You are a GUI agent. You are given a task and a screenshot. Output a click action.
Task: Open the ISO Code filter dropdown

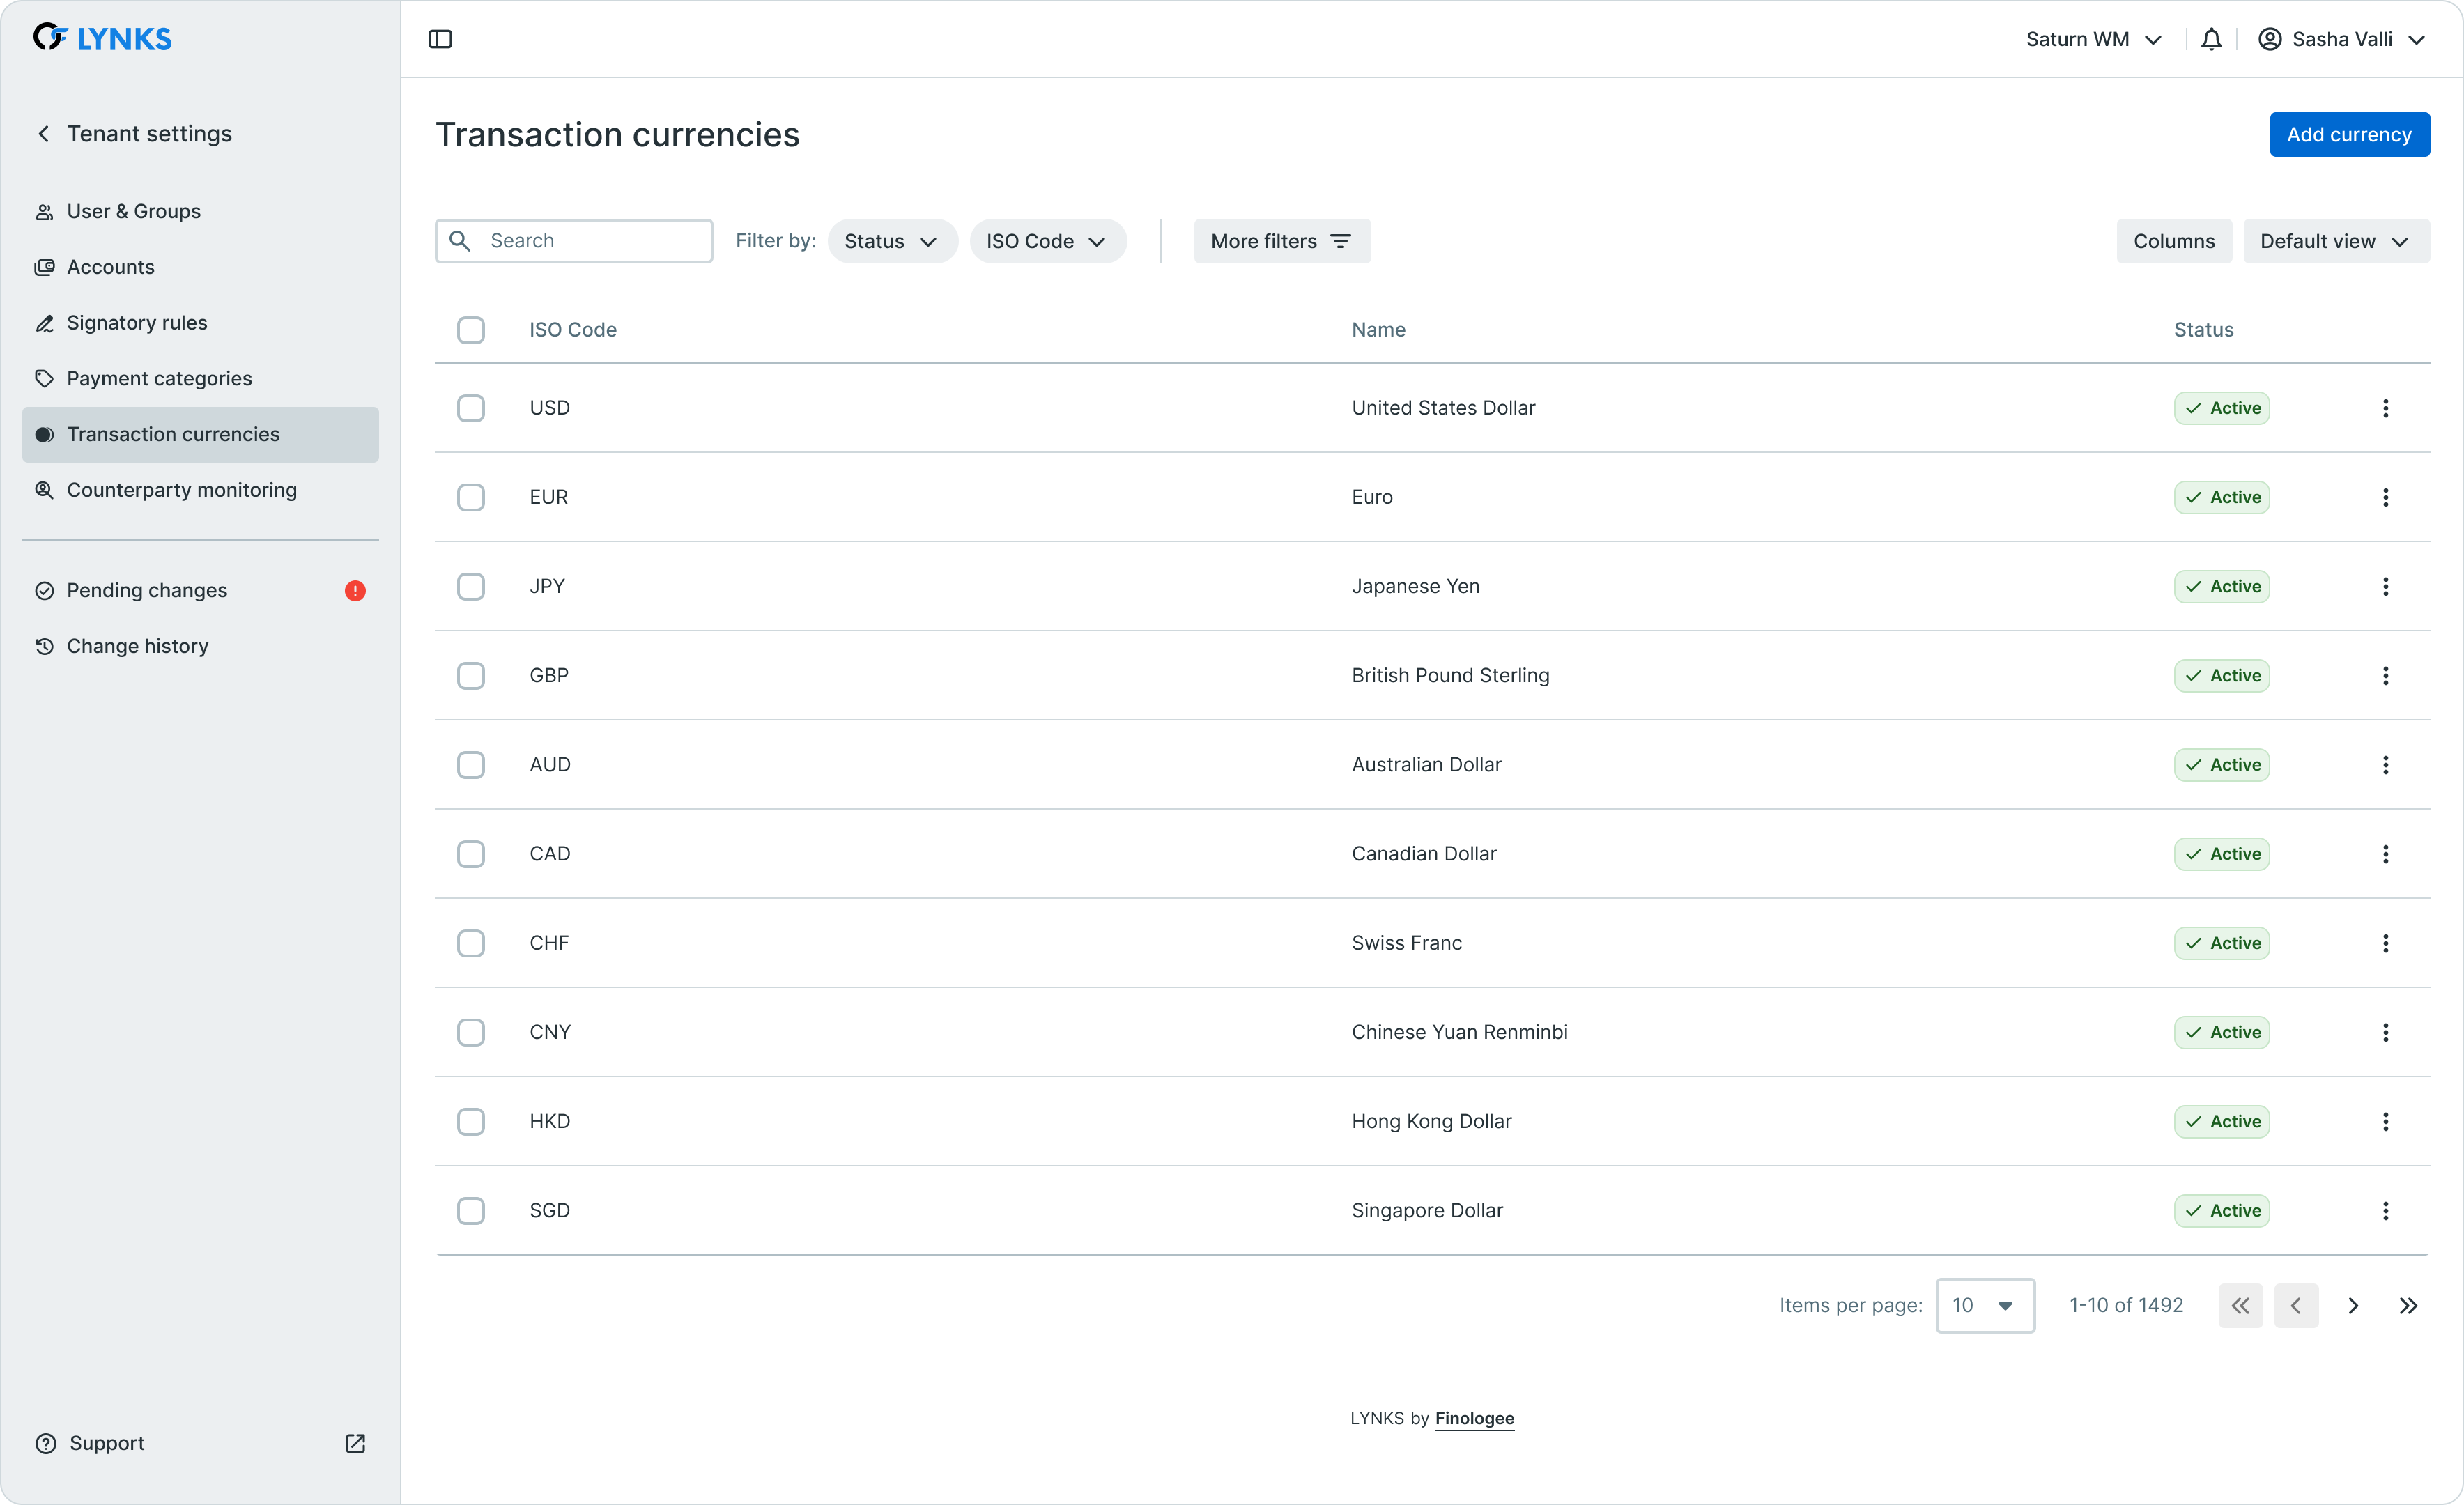click(1047, 241)
